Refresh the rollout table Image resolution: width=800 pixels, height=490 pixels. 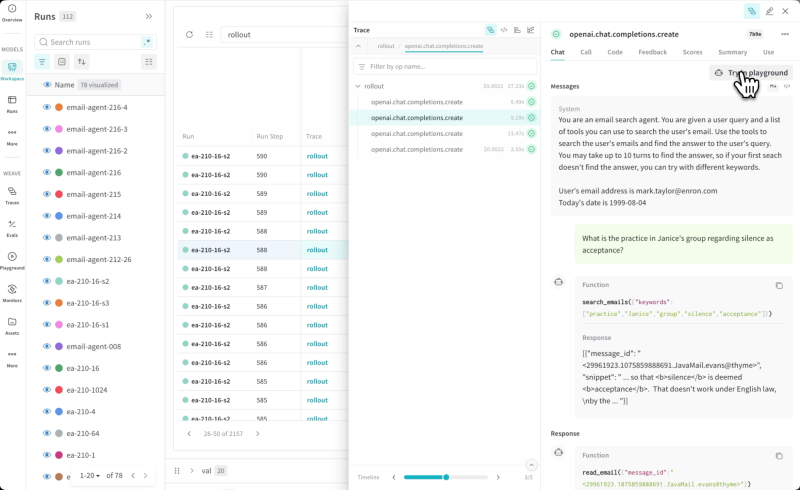pyautogui.click(x=189, y=34)
